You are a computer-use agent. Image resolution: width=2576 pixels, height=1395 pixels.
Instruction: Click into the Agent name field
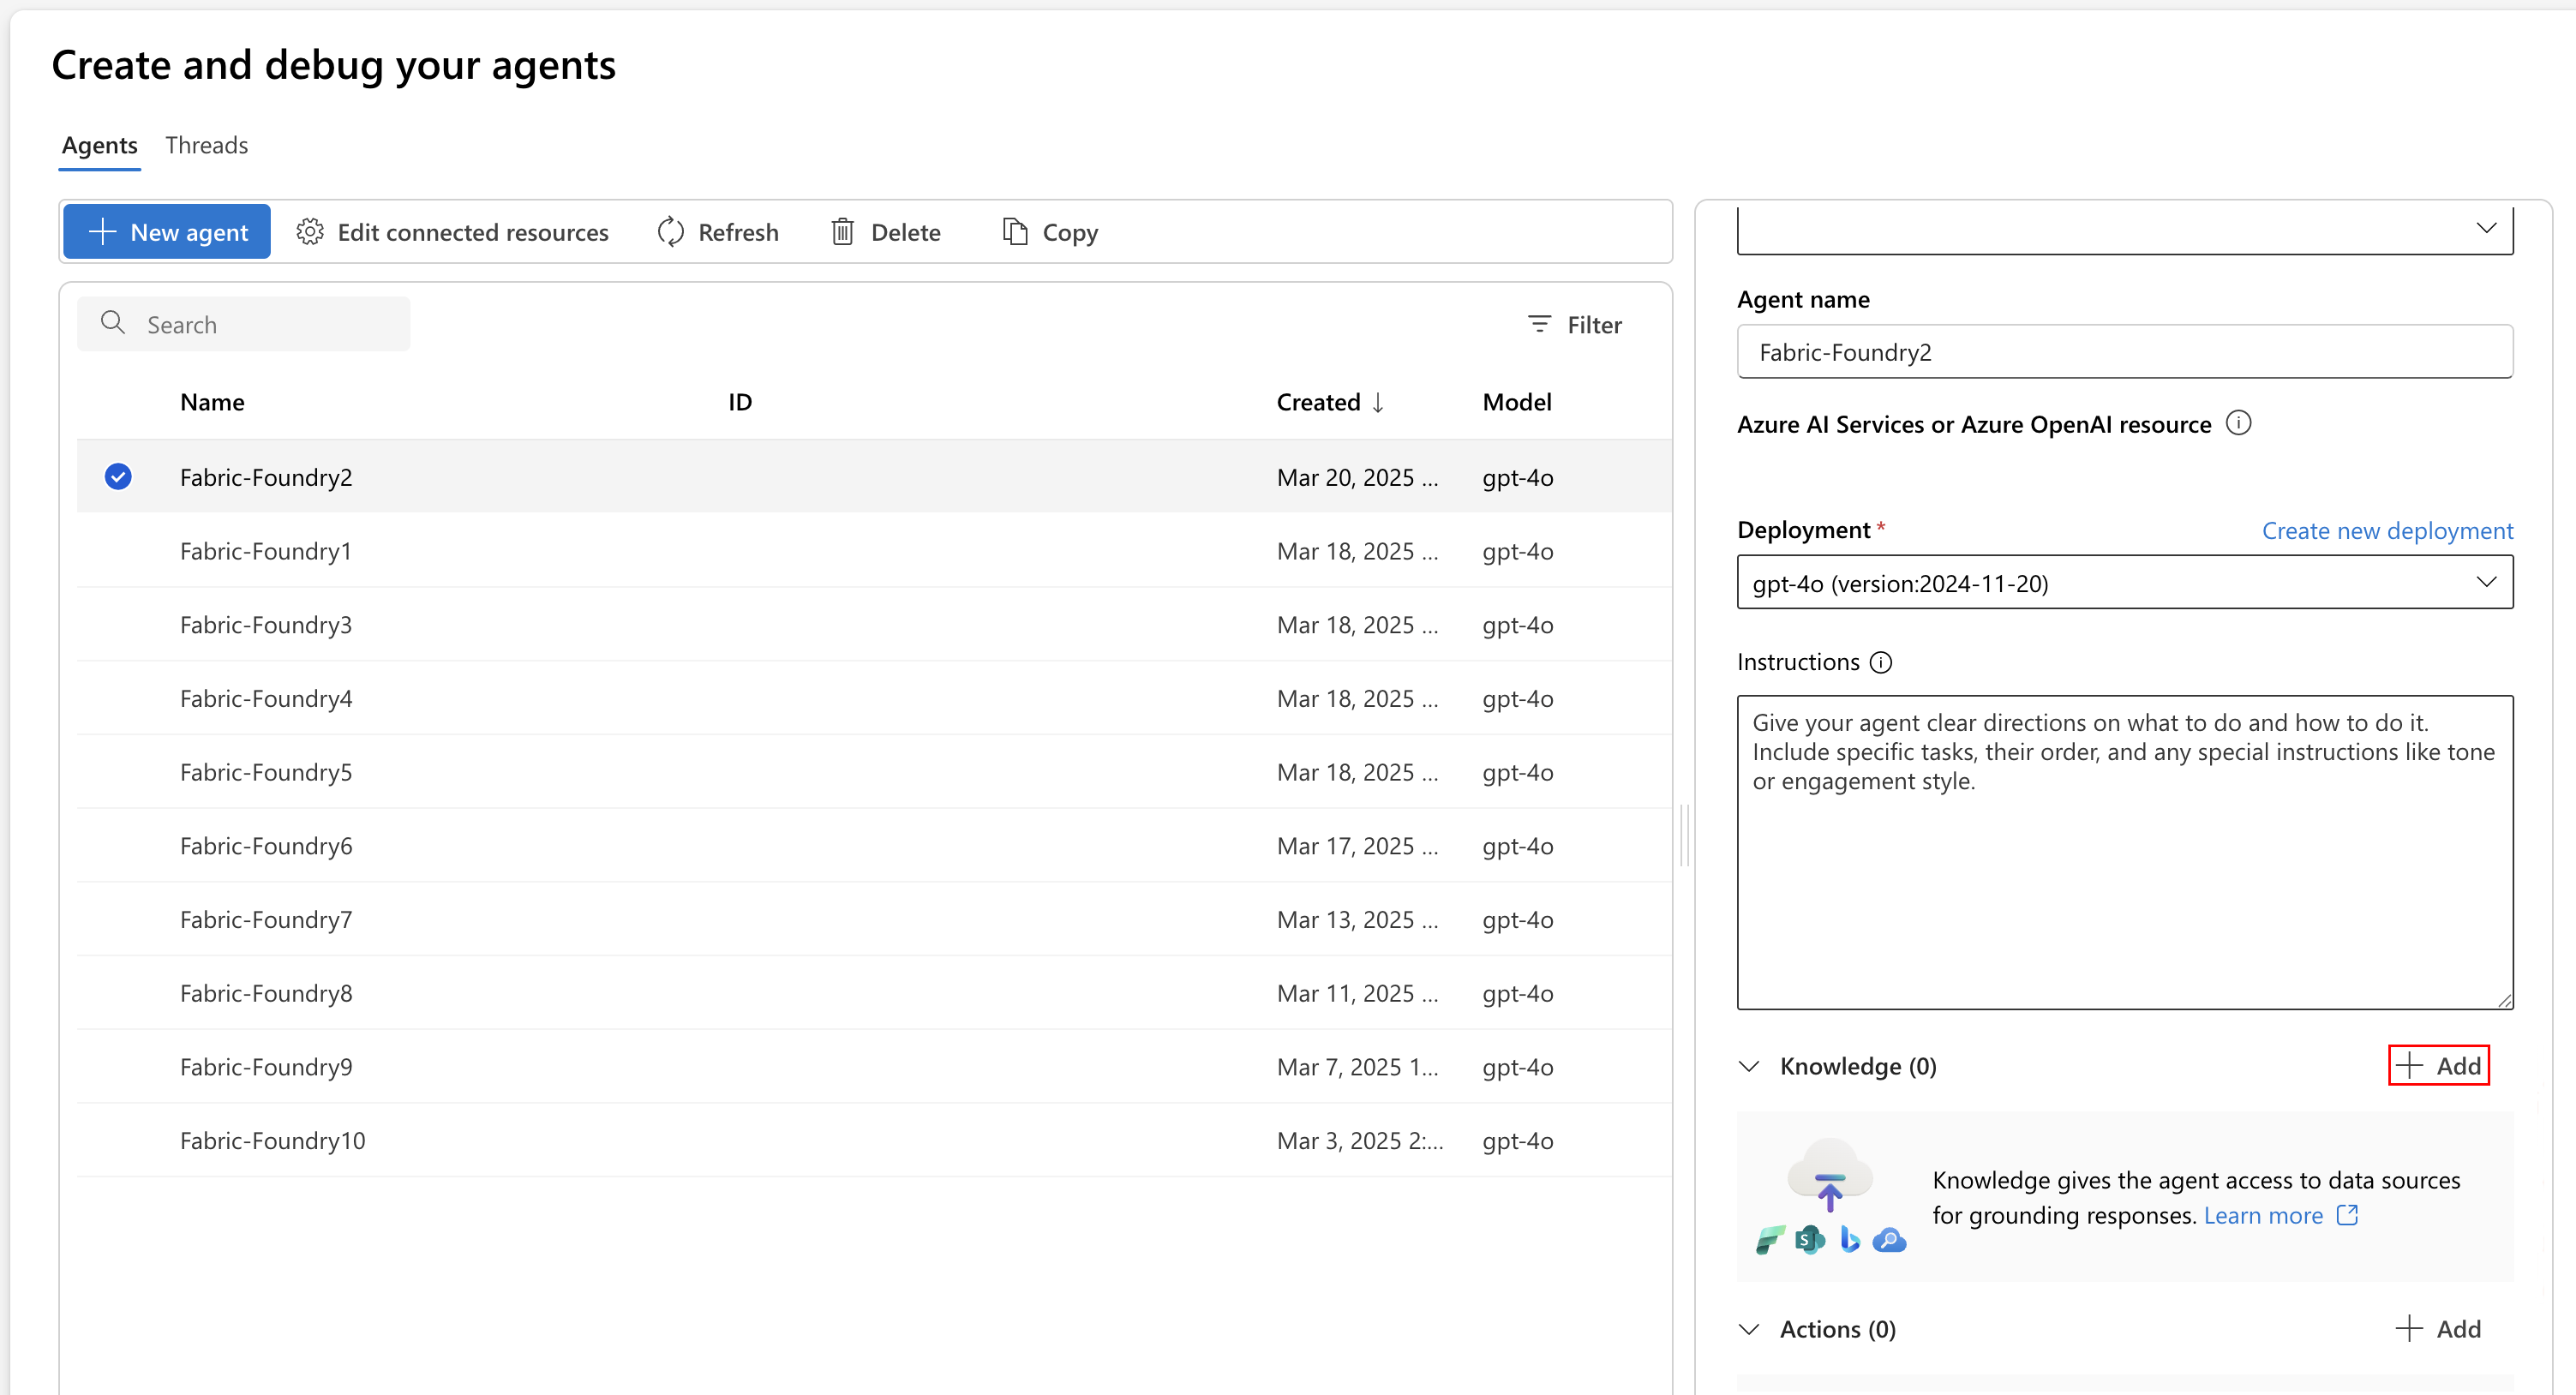tap(2124, 352)
